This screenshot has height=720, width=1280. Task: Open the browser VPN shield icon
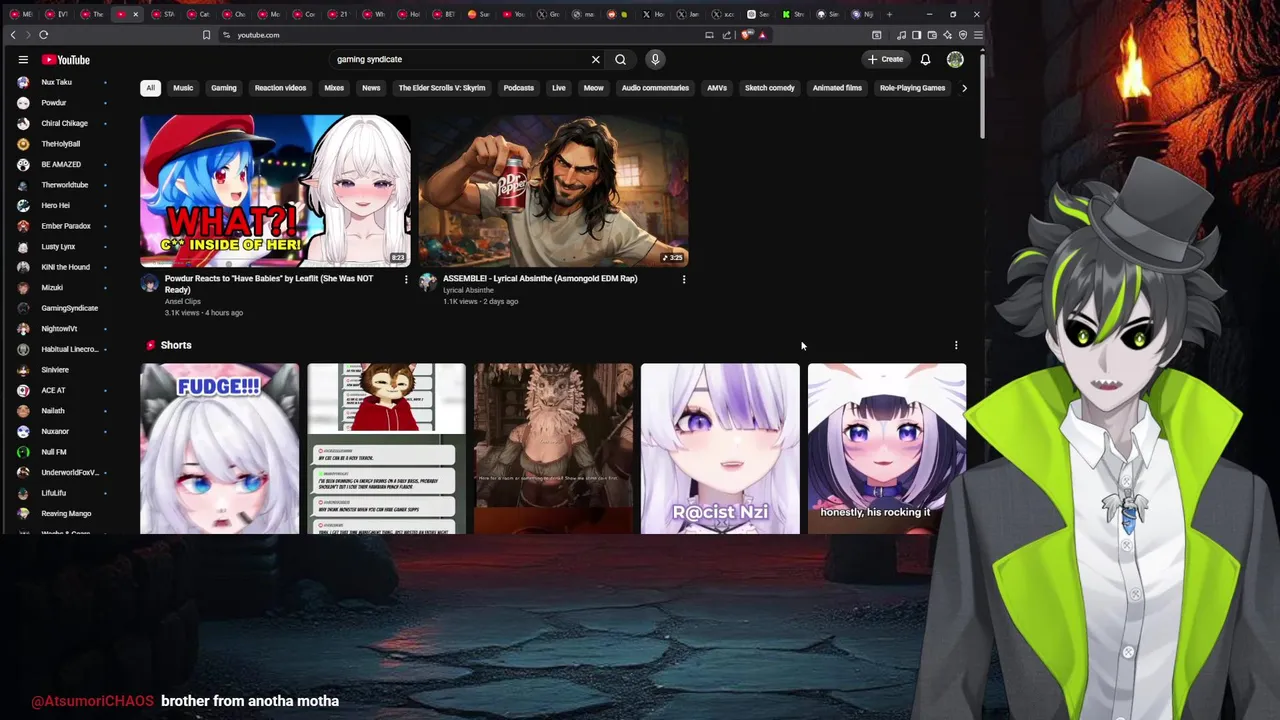point(963,35)
